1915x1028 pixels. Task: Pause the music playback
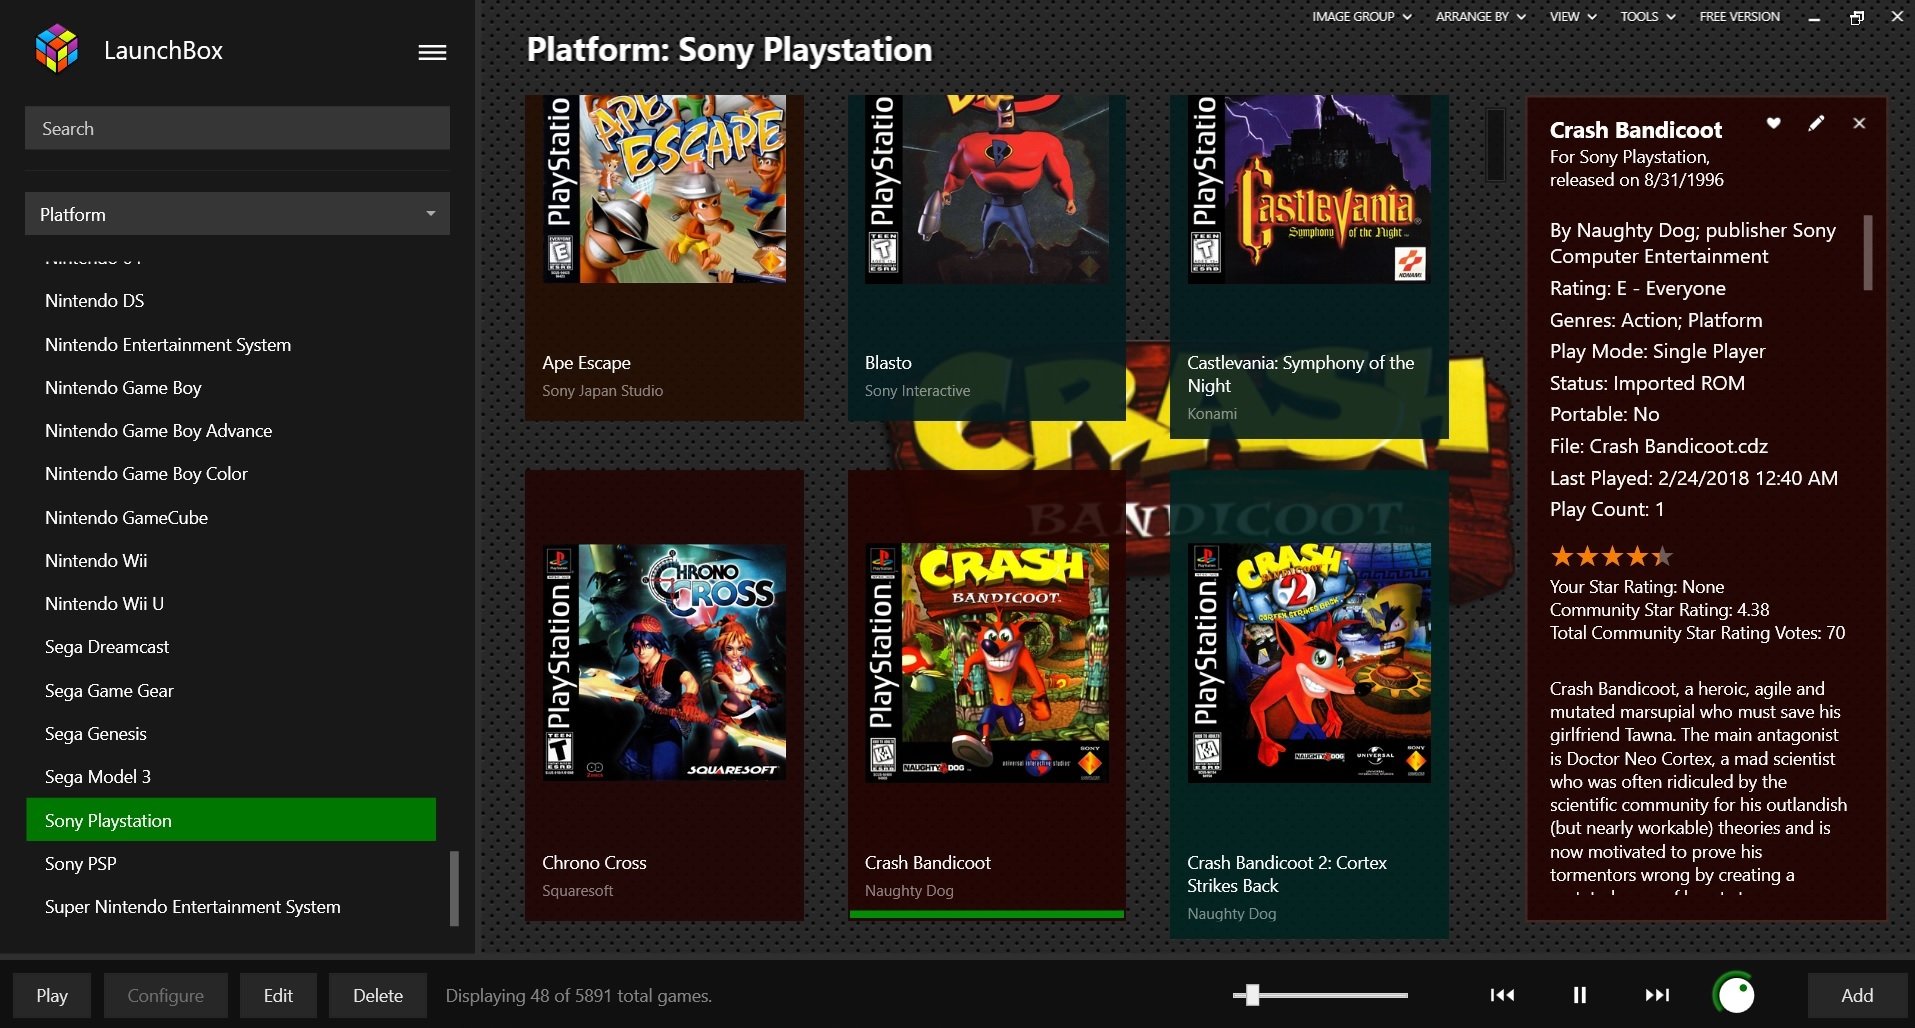(1579, 995)
